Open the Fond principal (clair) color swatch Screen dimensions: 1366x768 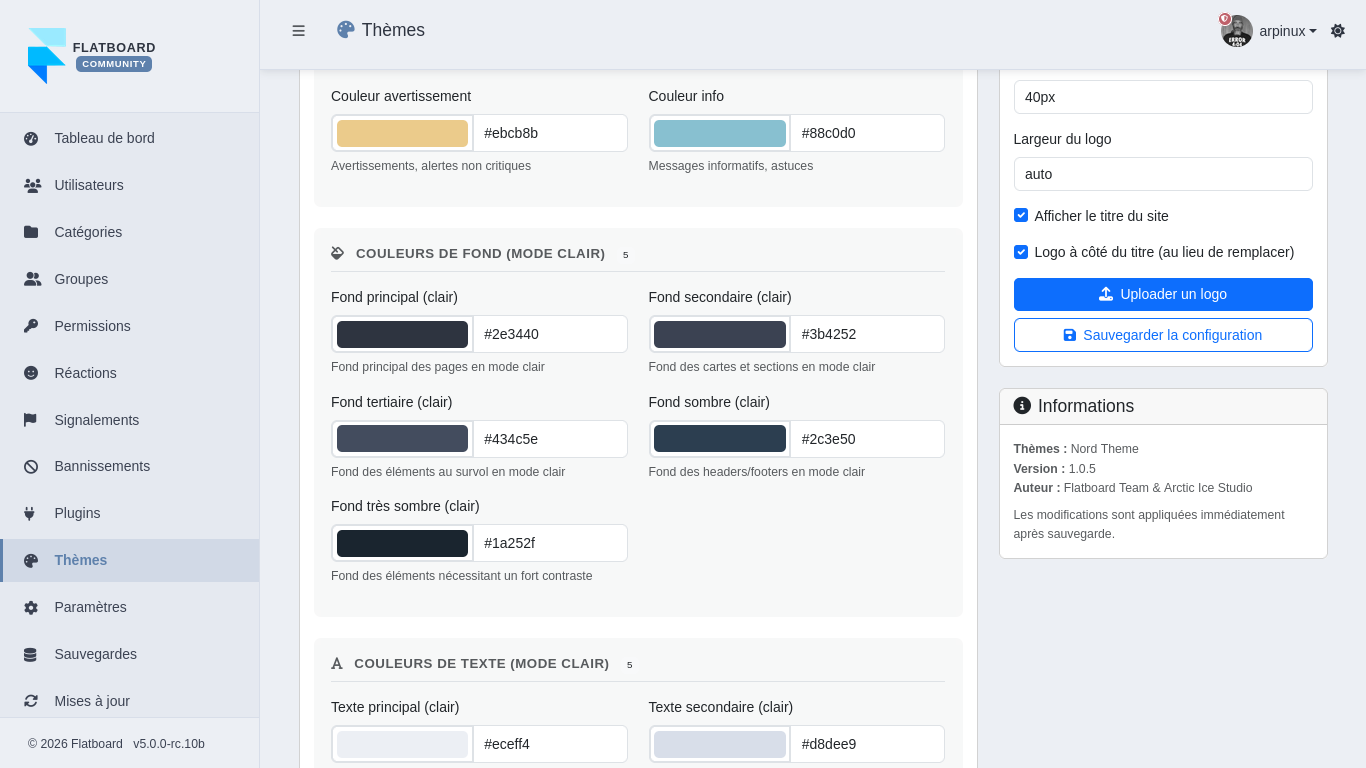pos(402,334)
